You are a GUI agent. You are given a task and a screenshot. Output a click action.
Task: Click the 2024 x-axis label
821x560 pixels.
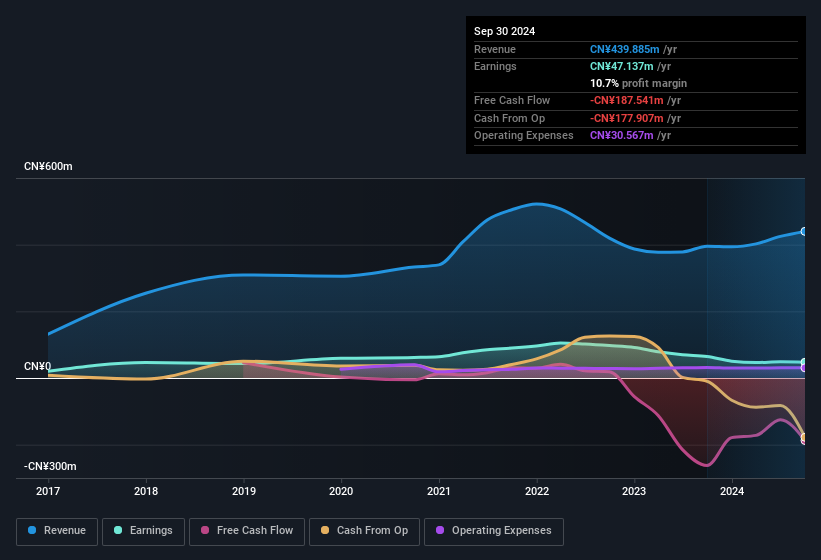[x=732, y=491]
